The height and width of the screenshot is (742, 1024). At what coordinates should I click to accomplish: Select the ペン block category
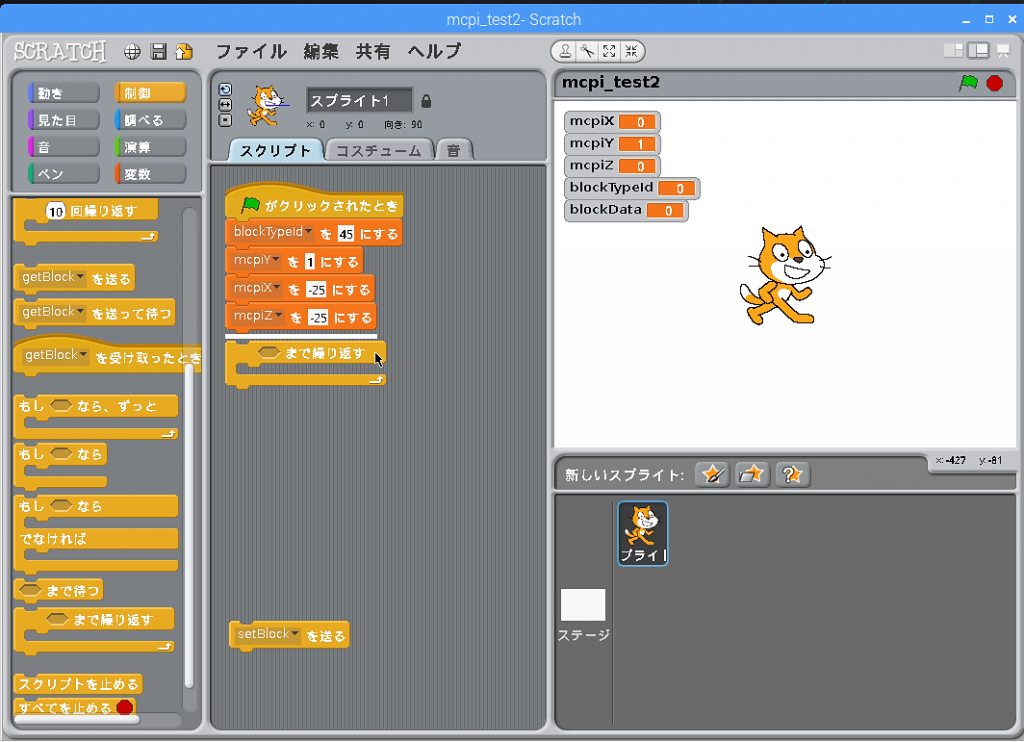(63, 173)
